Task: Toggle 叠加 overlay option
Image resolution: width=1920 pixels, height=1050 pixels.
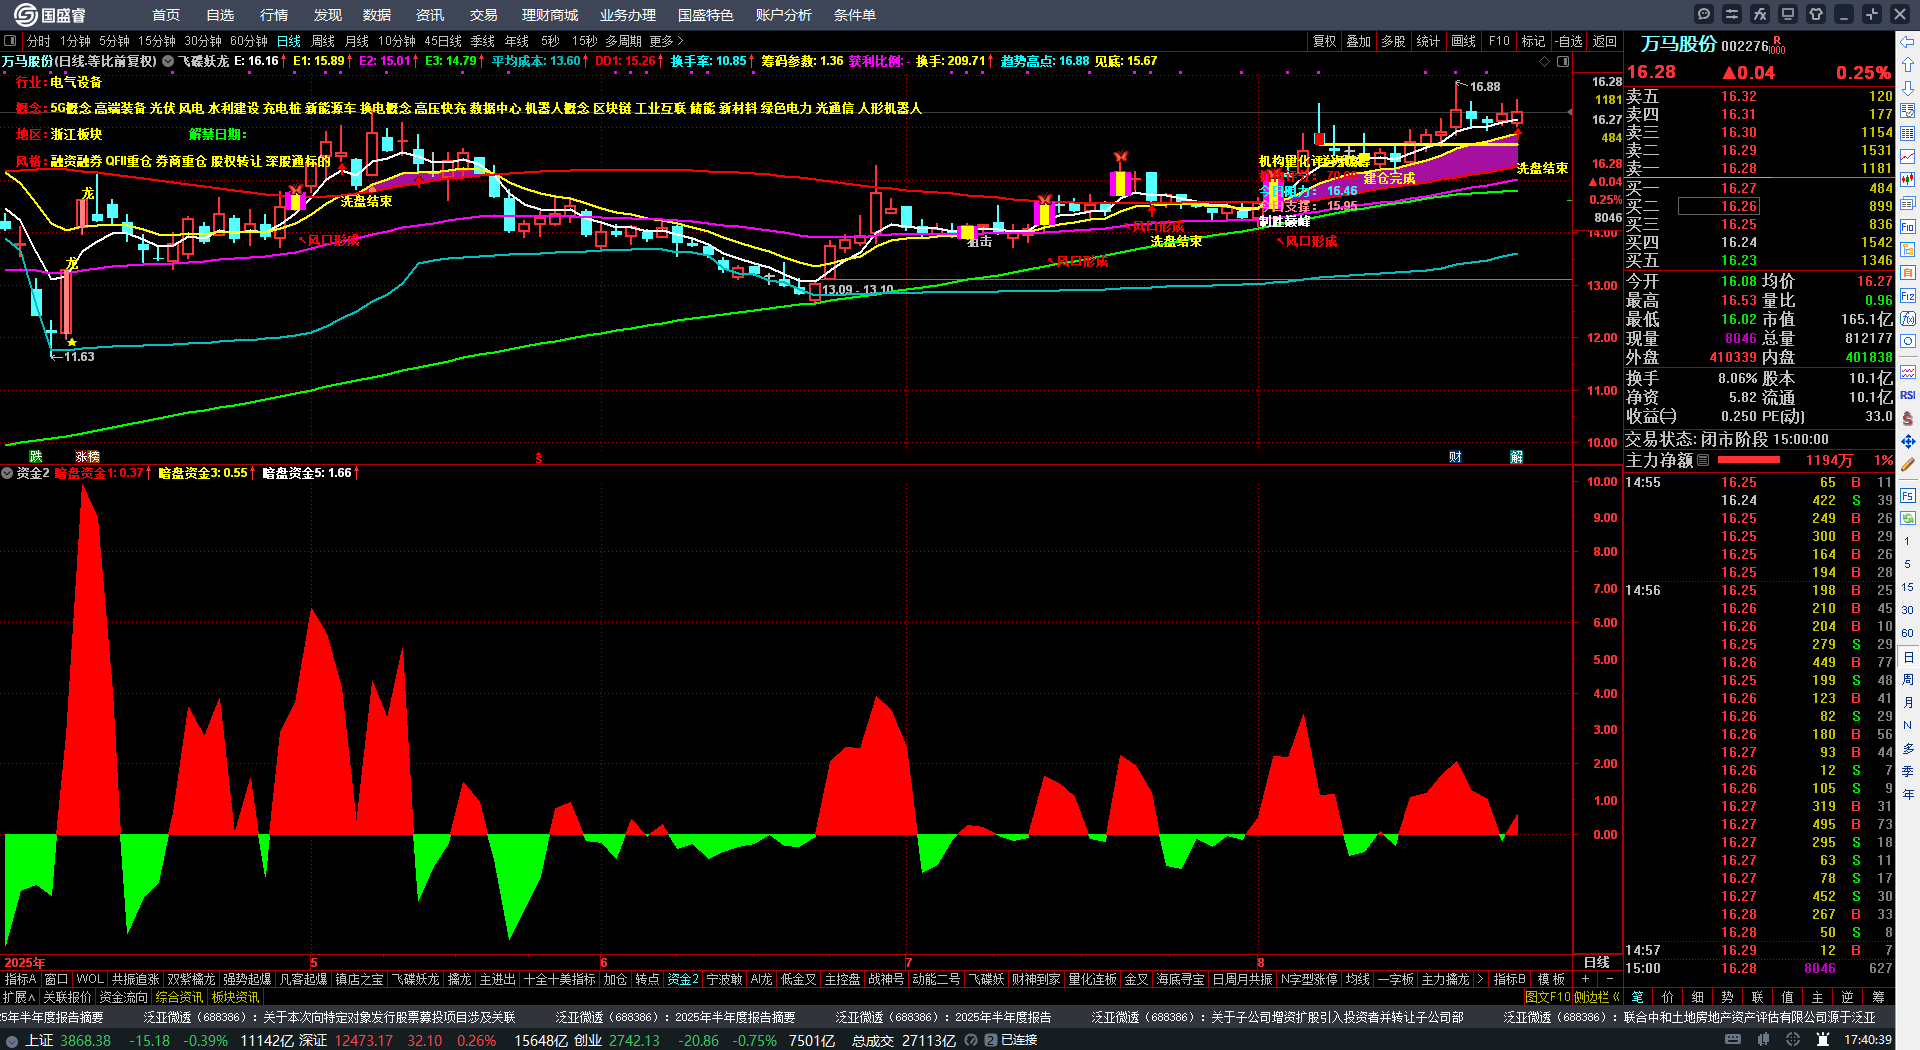Action: (x=1359, y=41)
